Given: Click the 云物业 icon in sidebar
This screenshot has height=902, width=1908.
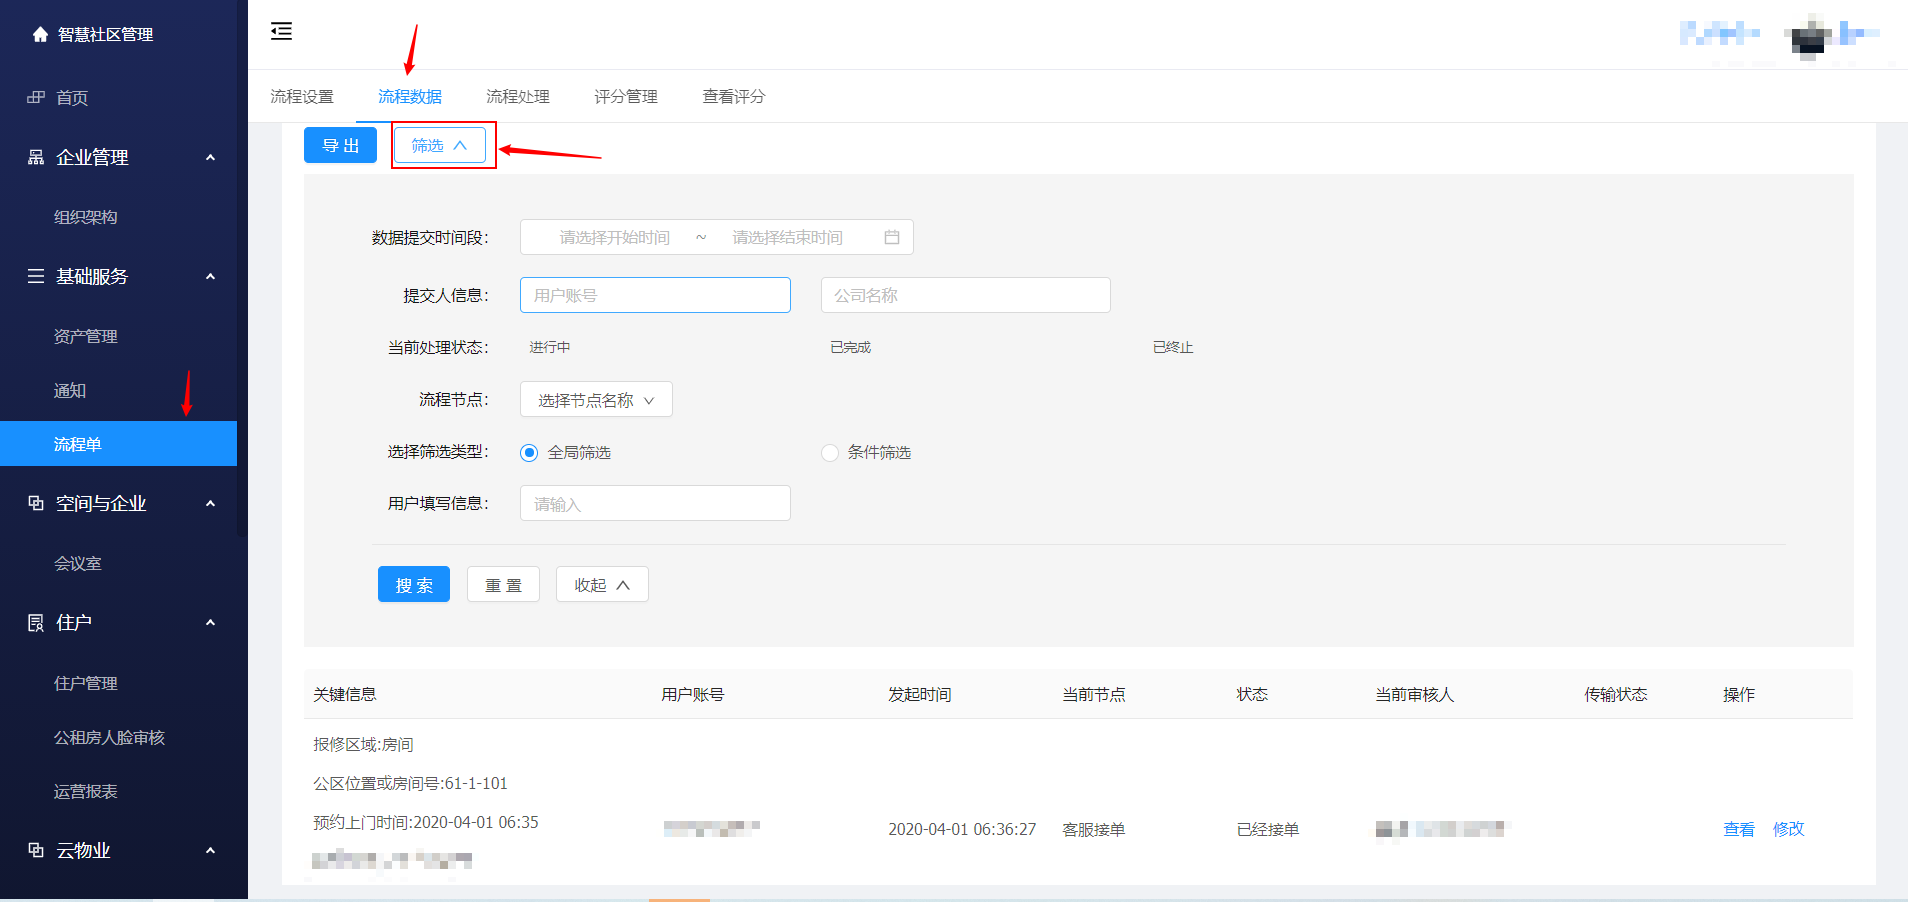Looking at the screenshot, I should [36, 851].
